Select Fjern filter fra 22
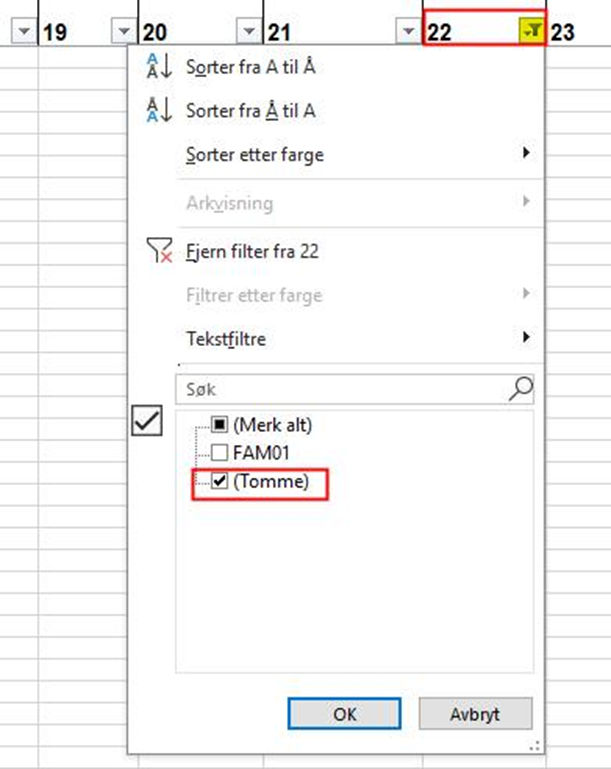611x769 pixels. [252, 252]
